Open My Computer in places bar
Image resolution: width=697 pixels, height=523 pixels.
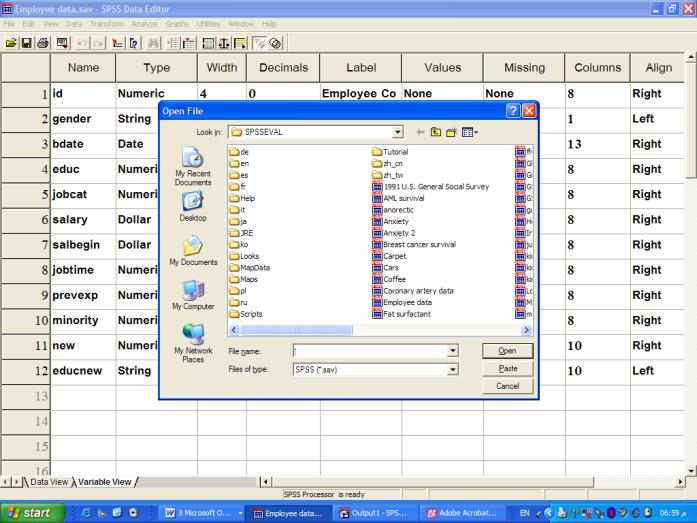coord(193,295)
